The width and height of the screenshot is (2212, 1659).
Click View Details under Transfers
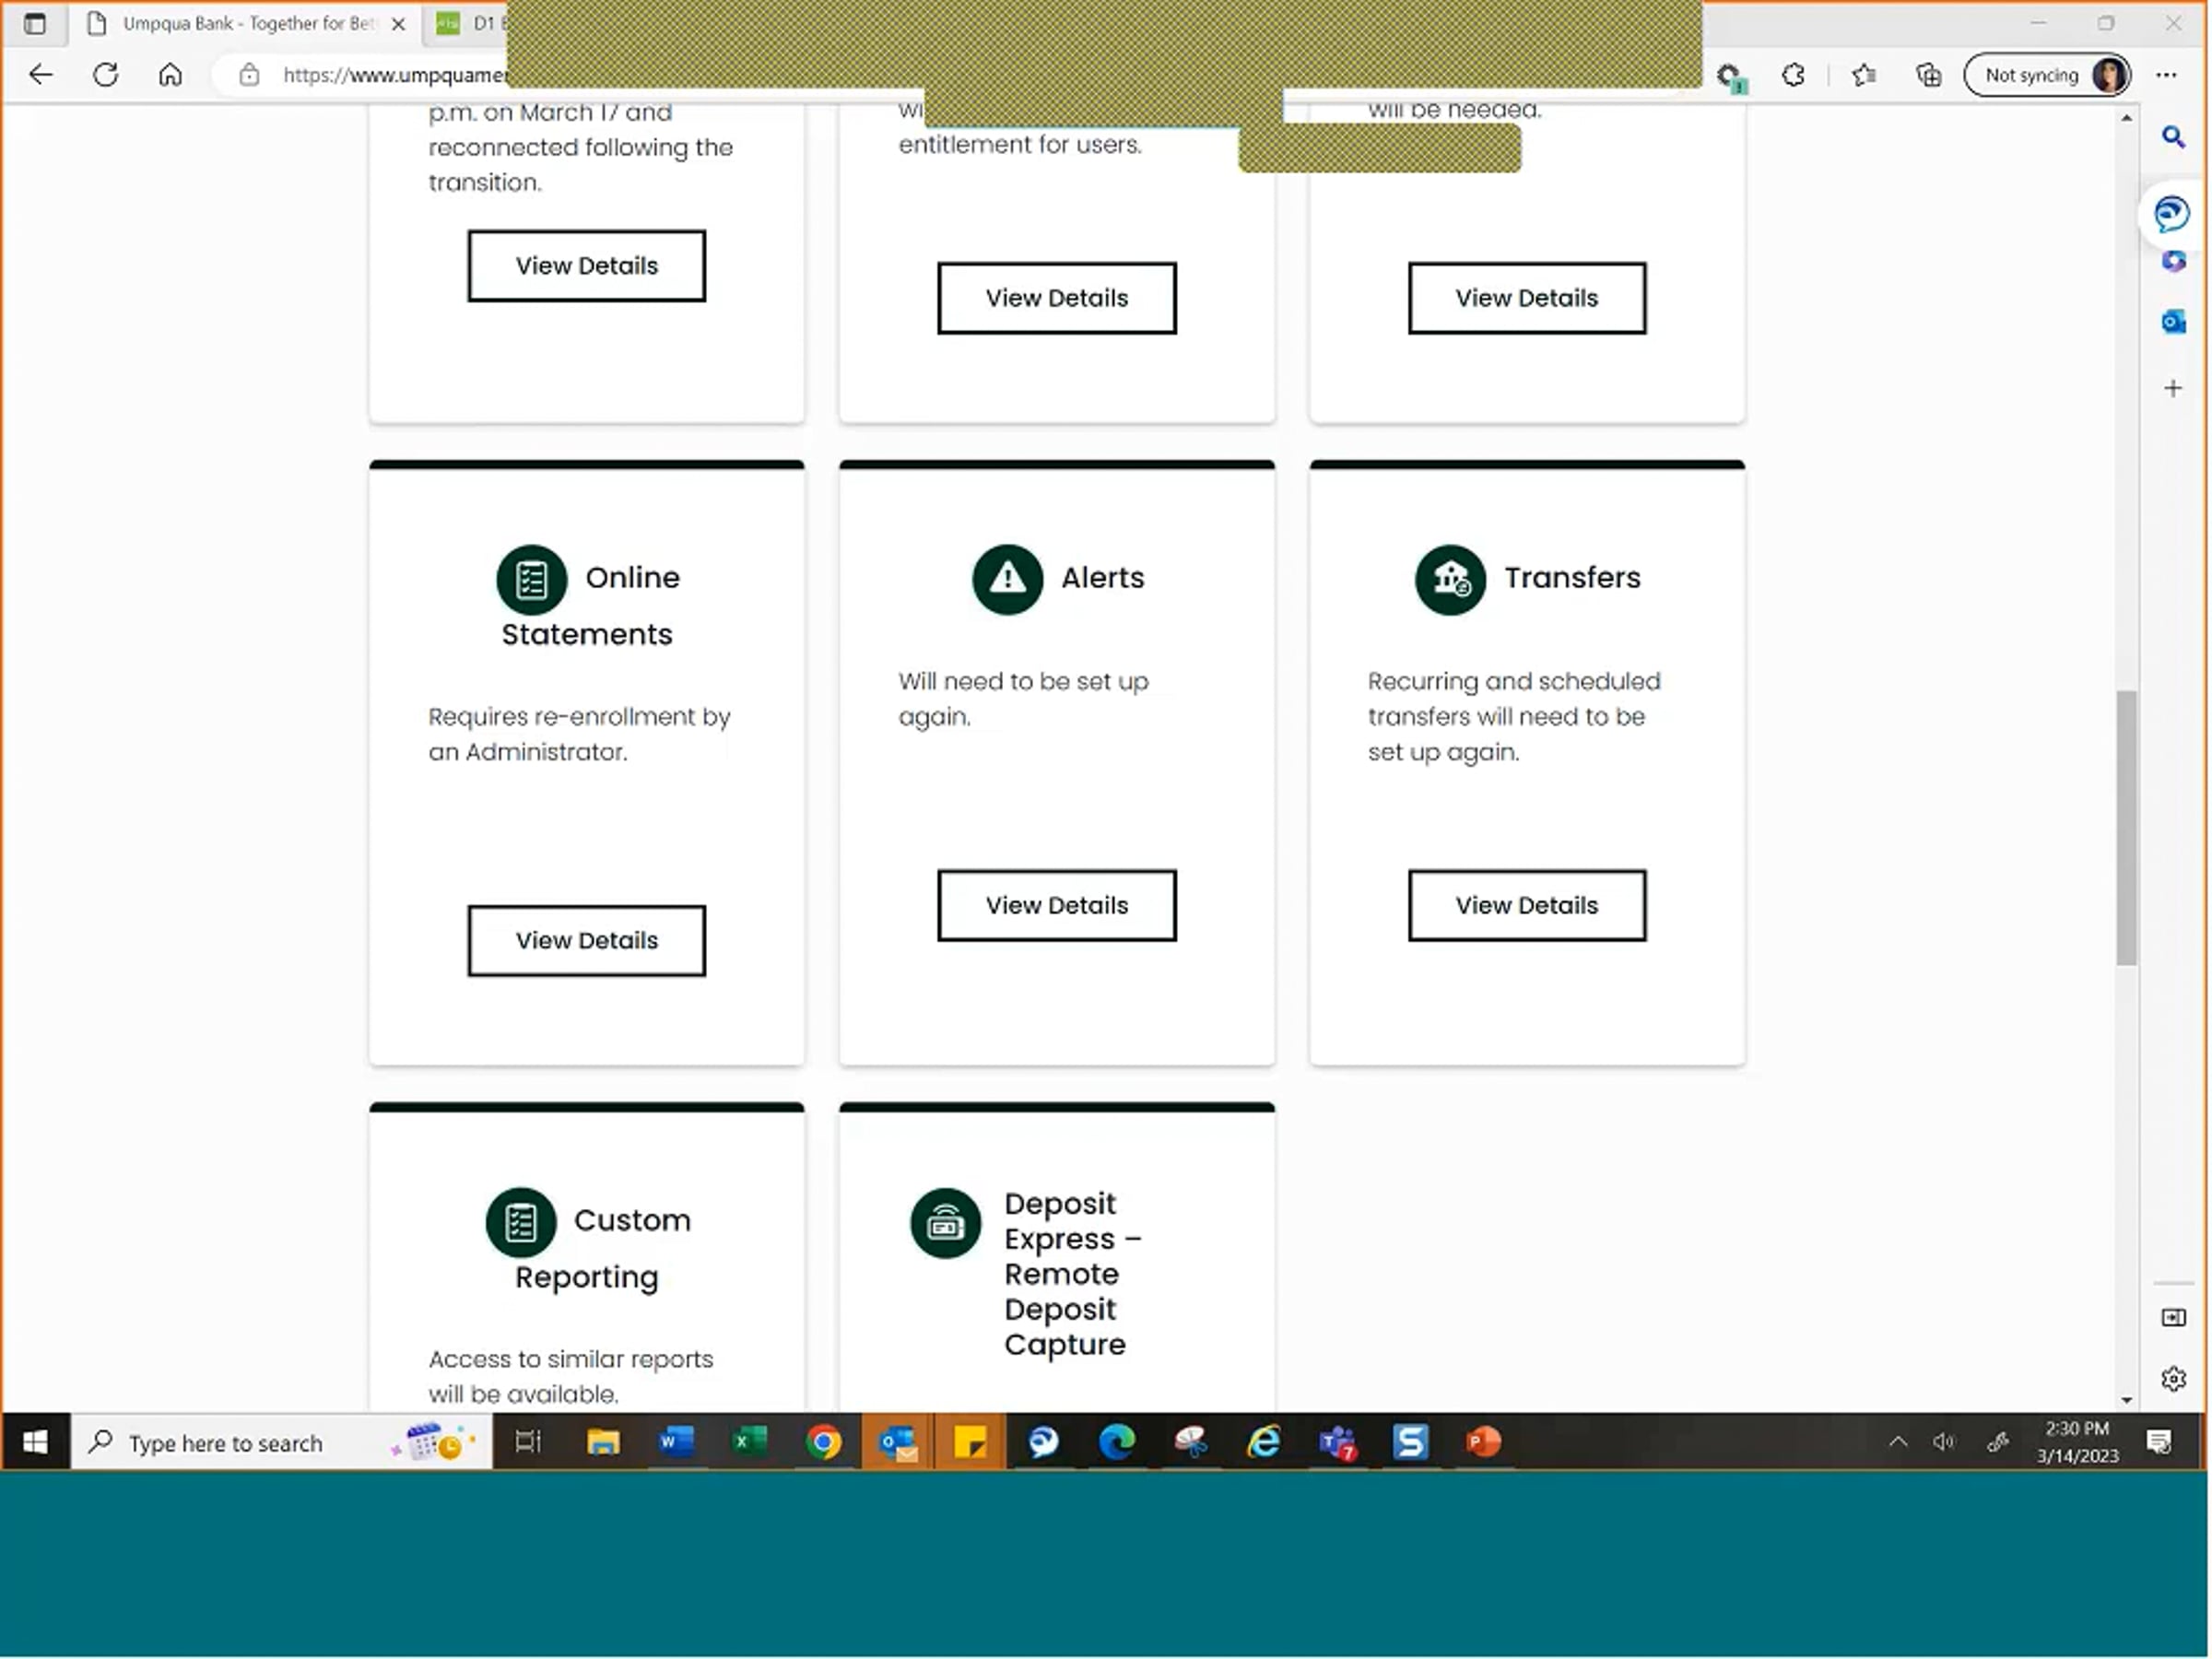point(1526,905)
